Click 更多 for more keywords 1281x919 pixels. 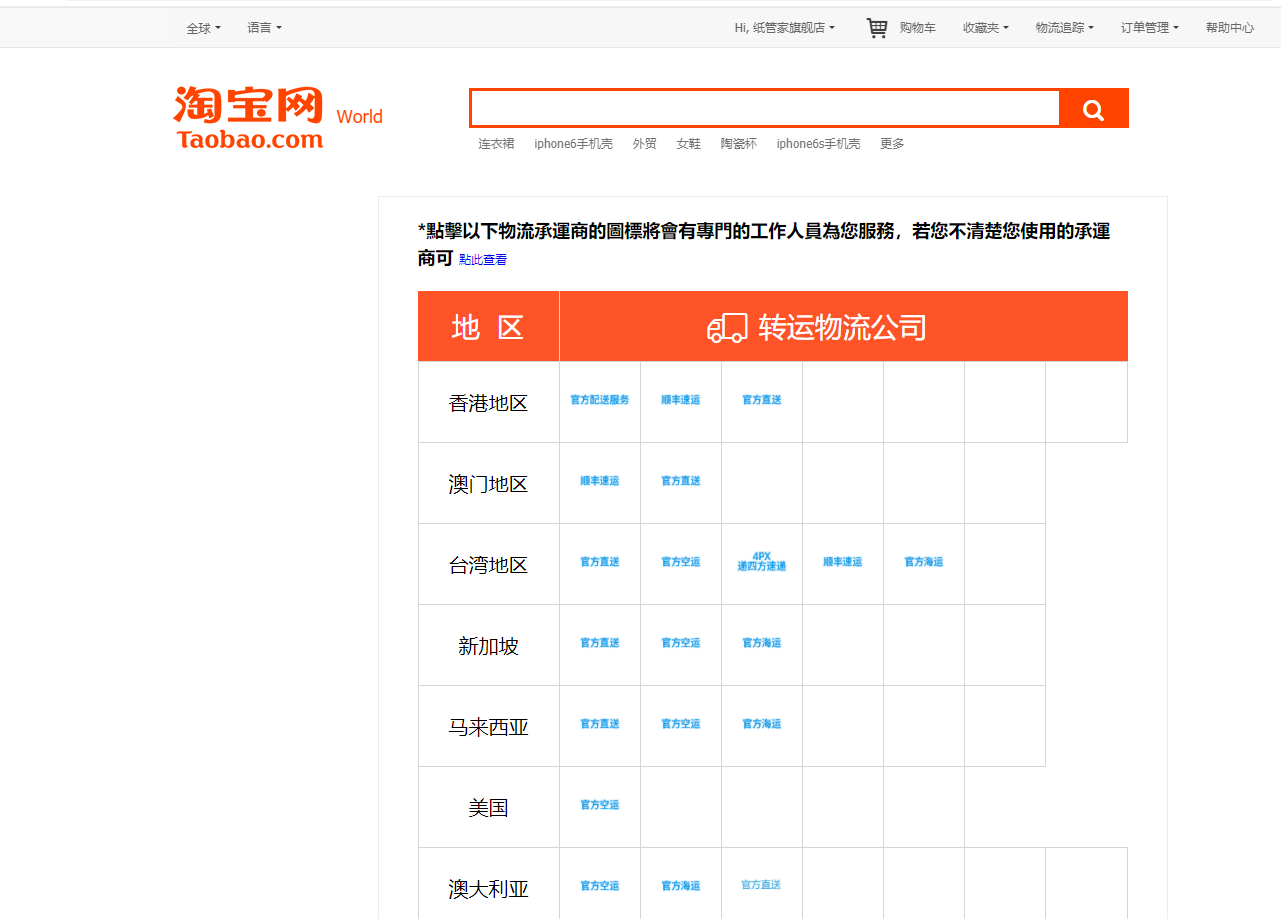click(892, 144)
